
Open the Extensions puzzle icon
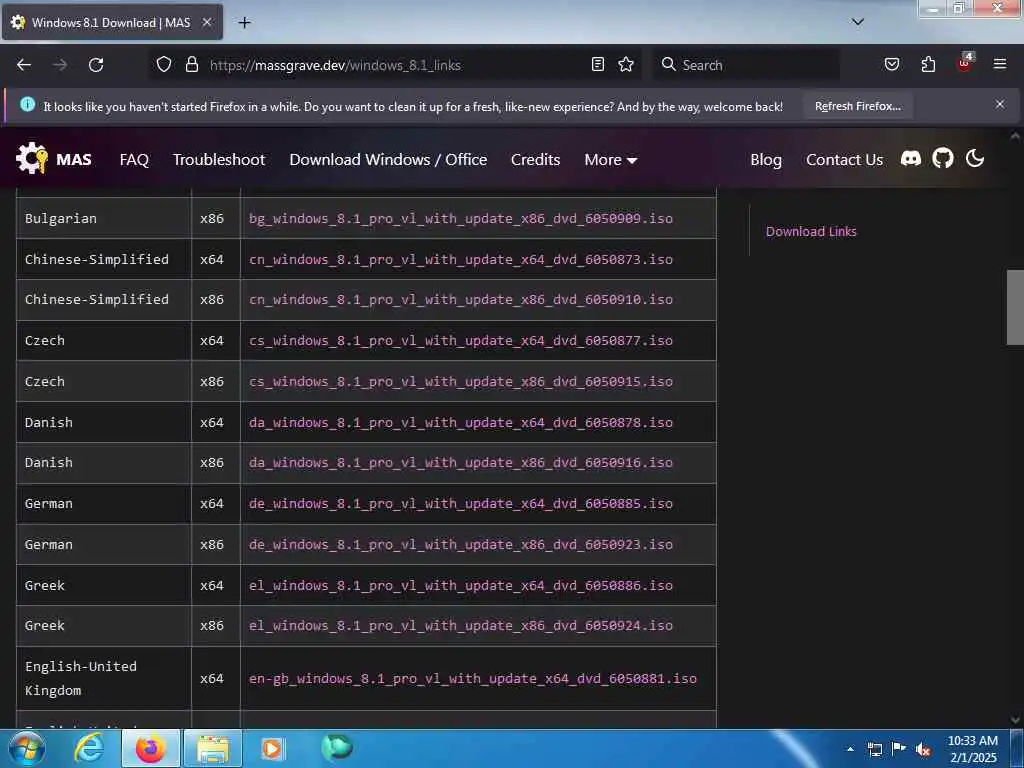tap(928, 65)
